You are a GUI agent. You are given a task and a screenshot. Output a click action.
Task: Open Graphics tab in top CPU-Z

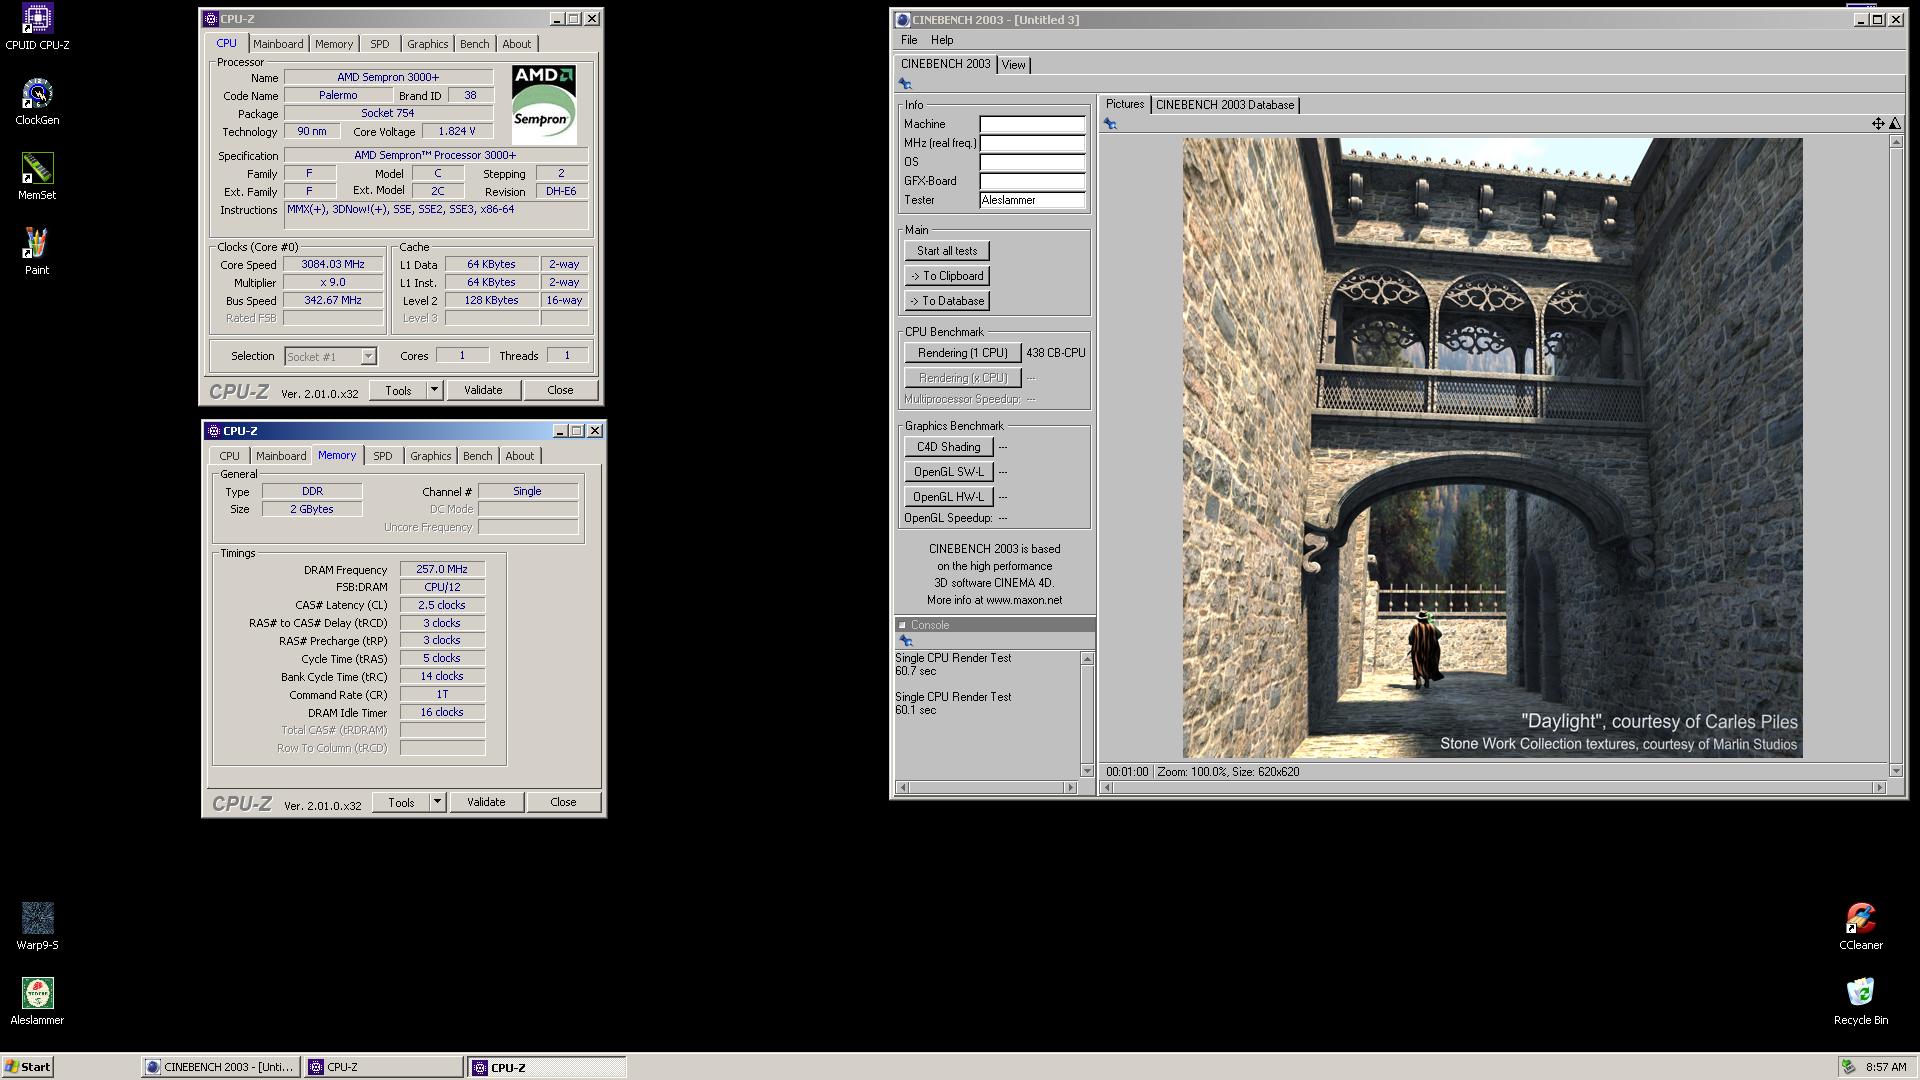click(427, 44)
